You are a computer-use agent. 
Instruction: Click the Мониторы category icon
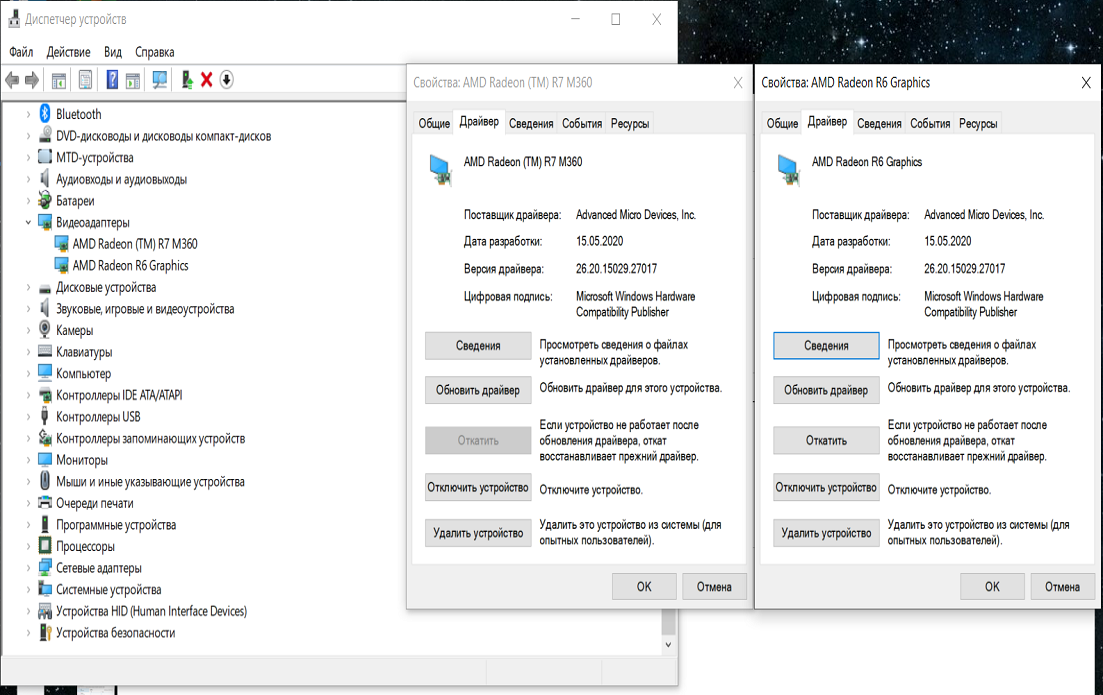tap(45, 459)
